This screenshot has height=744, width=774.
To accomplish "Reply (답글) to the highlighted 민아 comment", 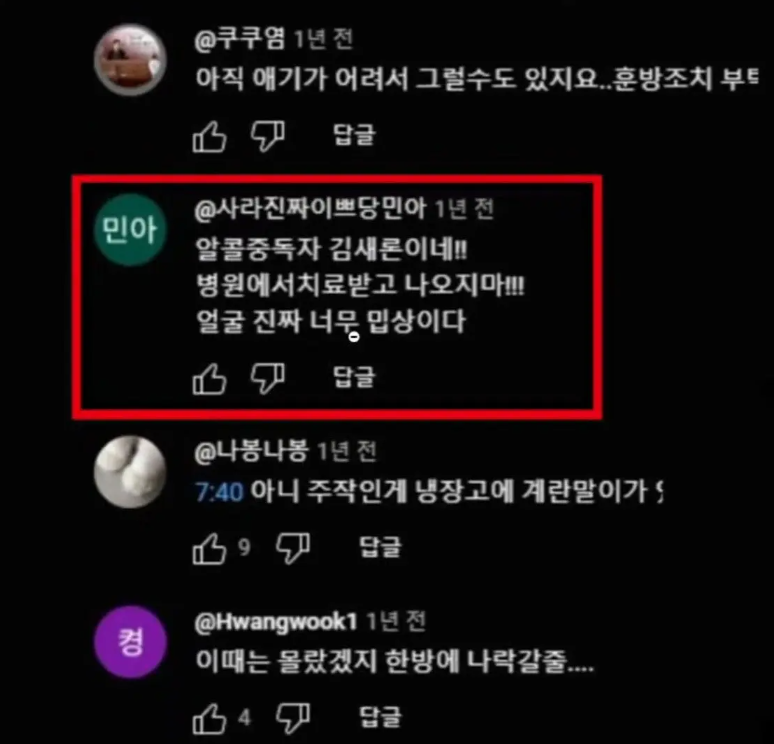I will [354, 377].
